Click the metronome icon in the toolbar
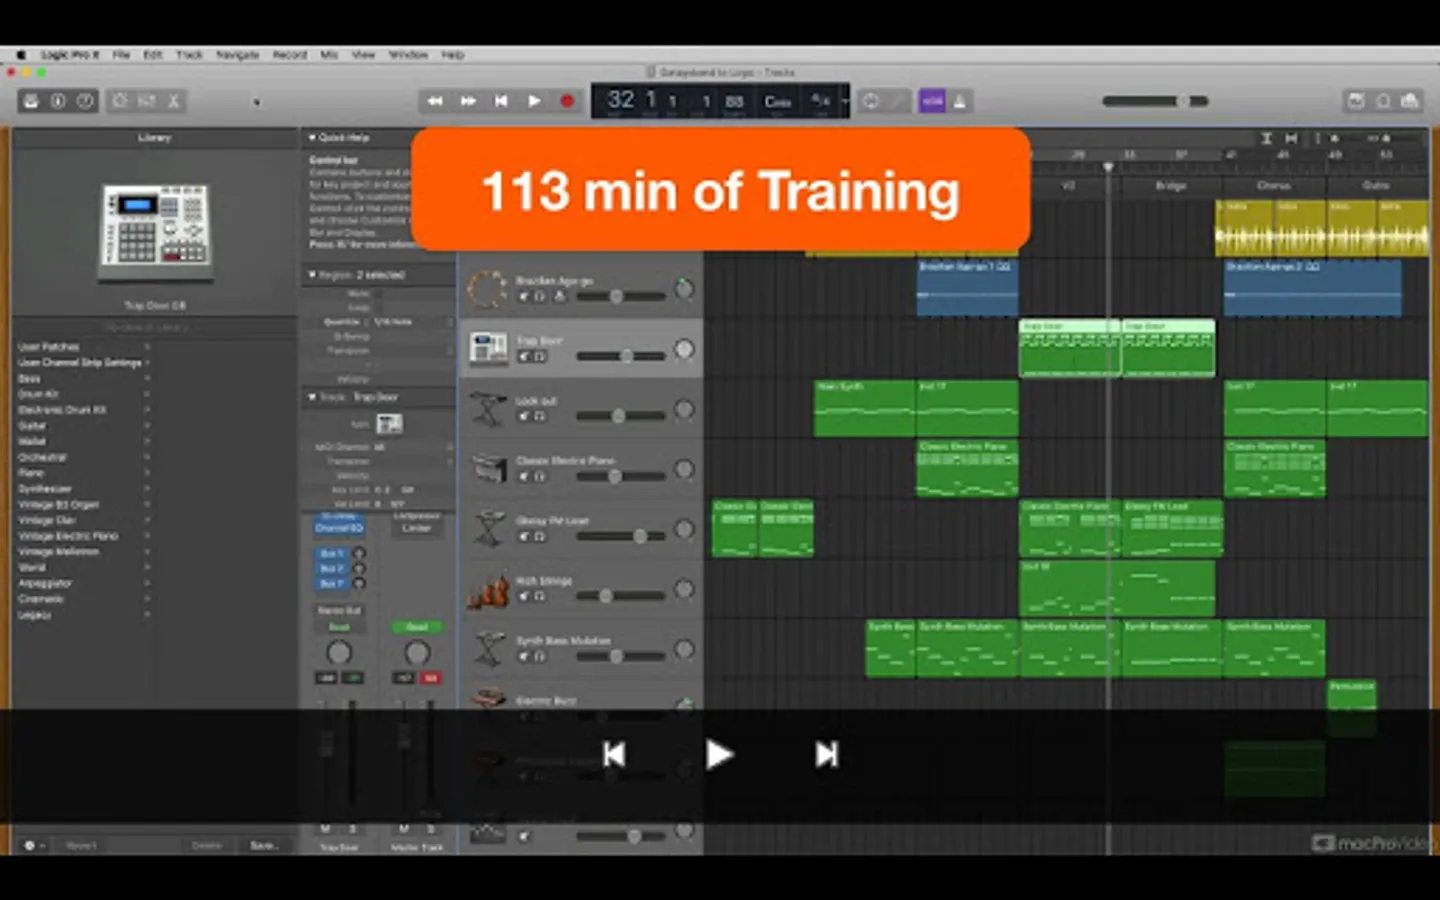Image resolution: width=1440 pixels, height=900 pixels. pos(960,101)
